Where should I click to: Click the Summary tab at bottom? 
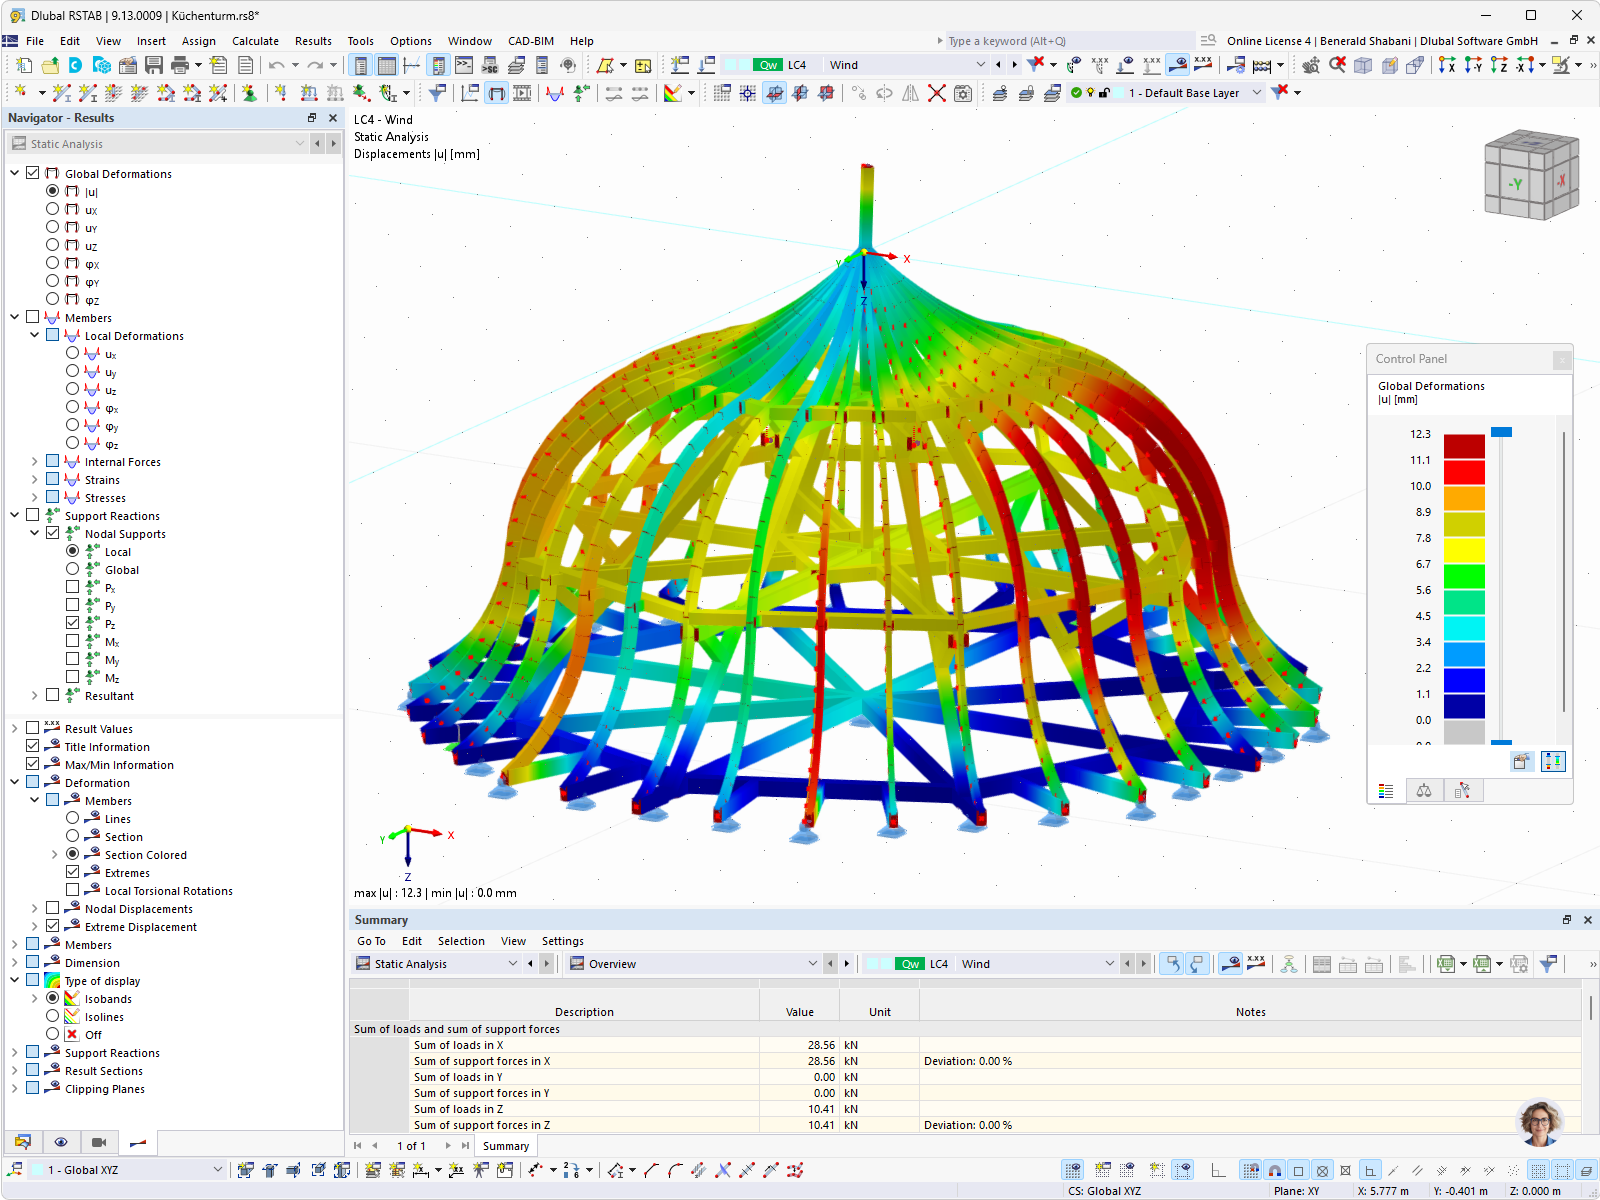point(505,1146)
